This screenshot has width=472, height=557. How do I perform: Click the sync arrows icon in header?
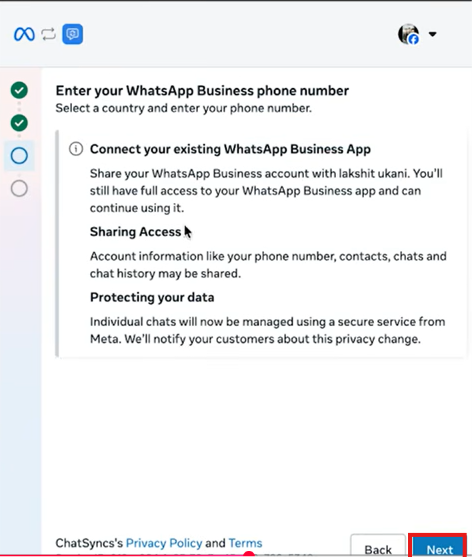(48, 34)
